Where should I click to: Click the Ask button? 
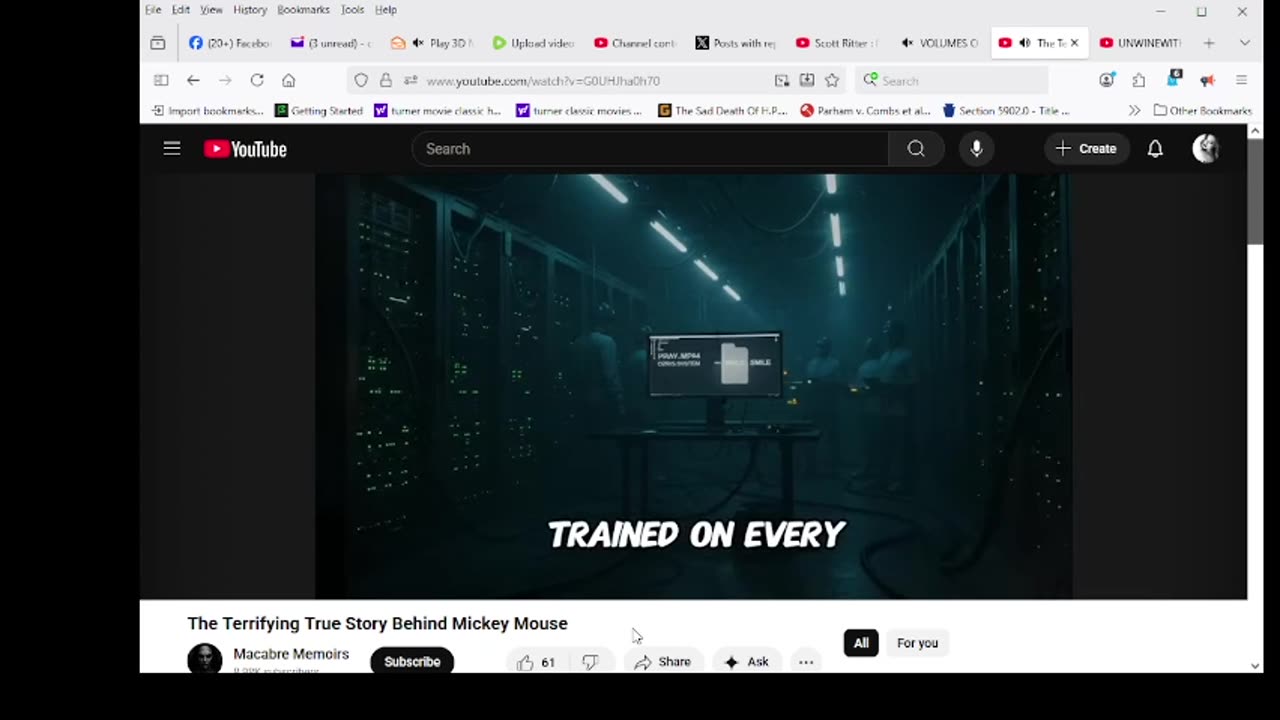[x=747, y=662]
